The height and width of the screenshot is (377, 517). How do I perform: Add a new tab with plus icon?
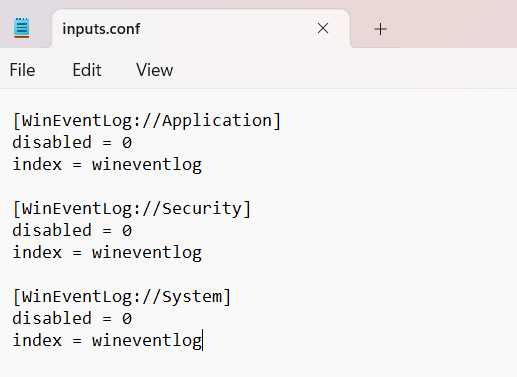click(x=380, y=29)
